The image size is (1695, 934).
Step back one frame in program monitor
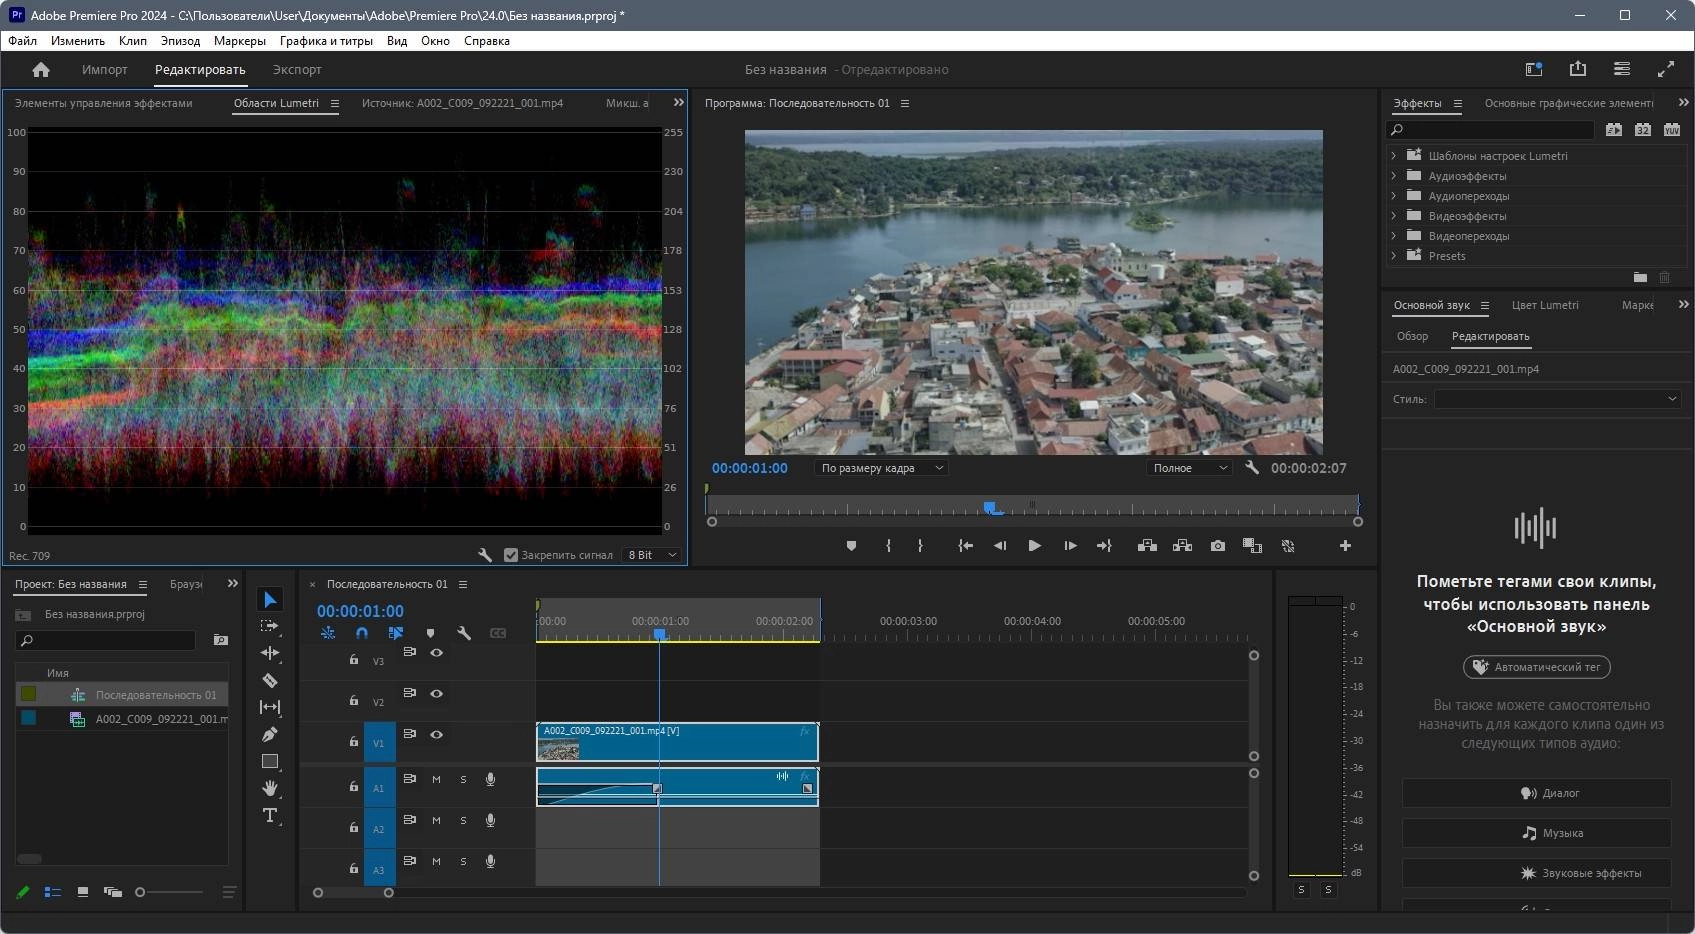point(1000,546)
